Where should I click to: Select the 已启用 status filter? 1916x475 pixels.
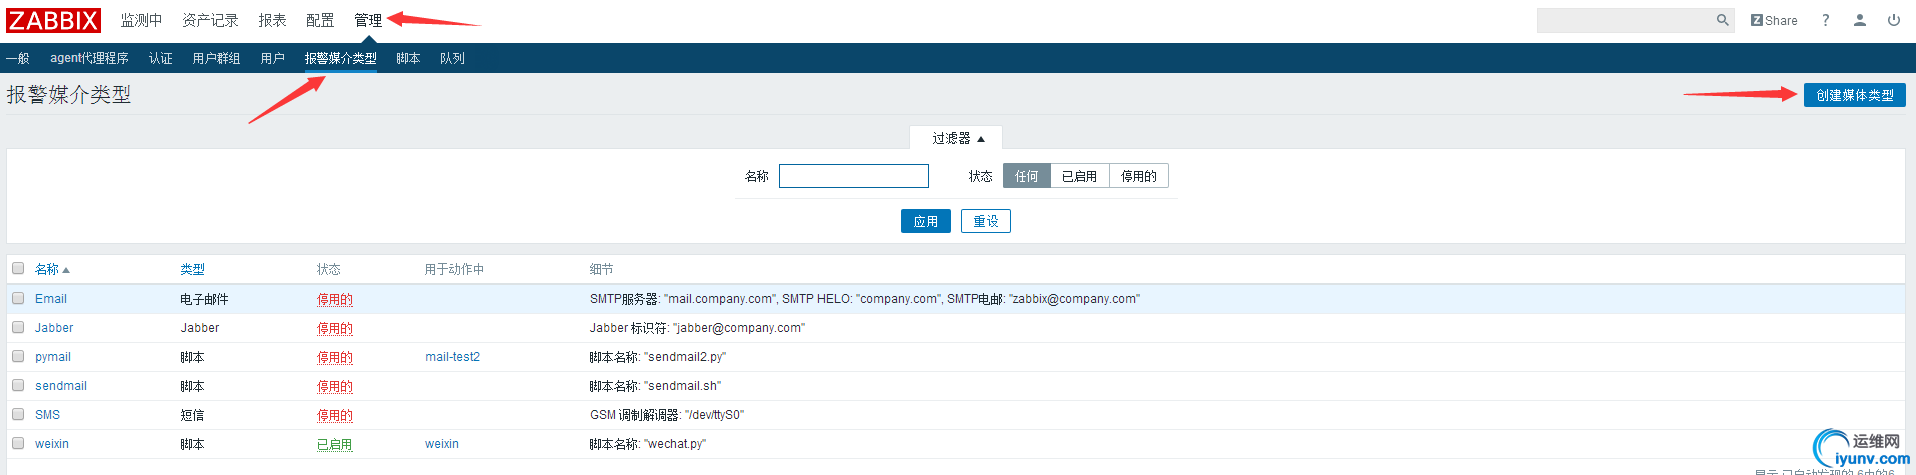1079,176
